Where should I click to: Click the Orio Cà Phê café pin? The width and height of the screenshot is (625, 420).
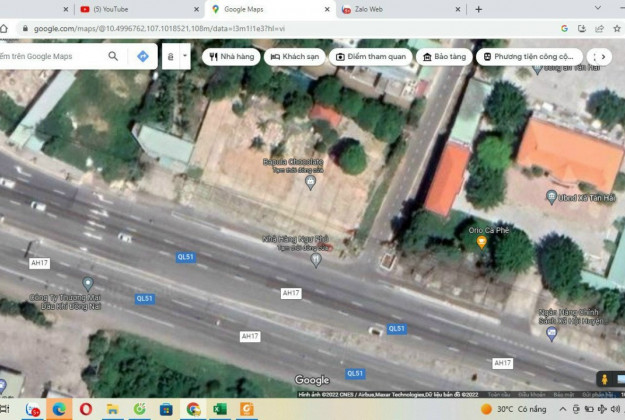pos(482,243)
